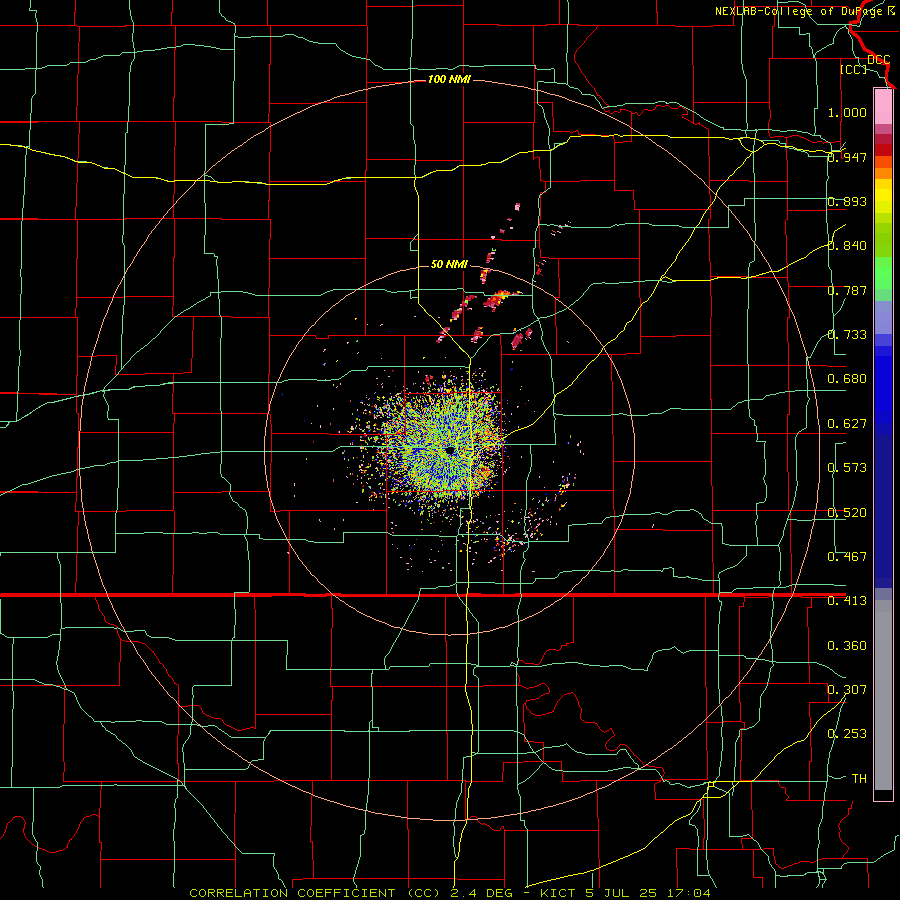Screen dimensions: 900x900
Task: Click the 0.413 legend value
Action: click(x=847, y=601)
